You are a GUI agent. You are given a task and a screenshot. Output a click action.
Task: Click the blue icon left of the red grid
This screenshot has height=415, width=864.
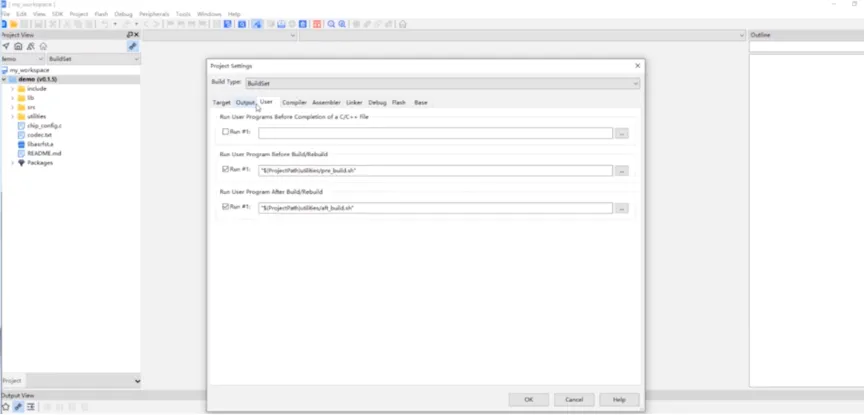(303, 24)
